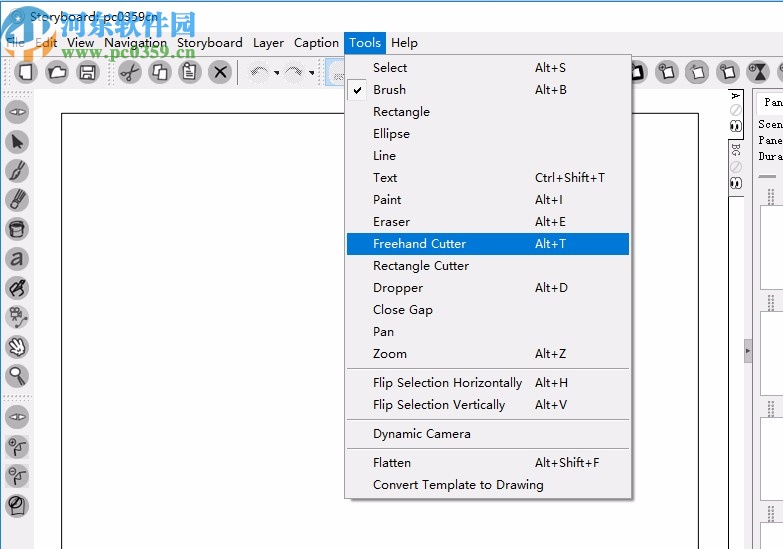Open the Caption menu

coord(316,43)
